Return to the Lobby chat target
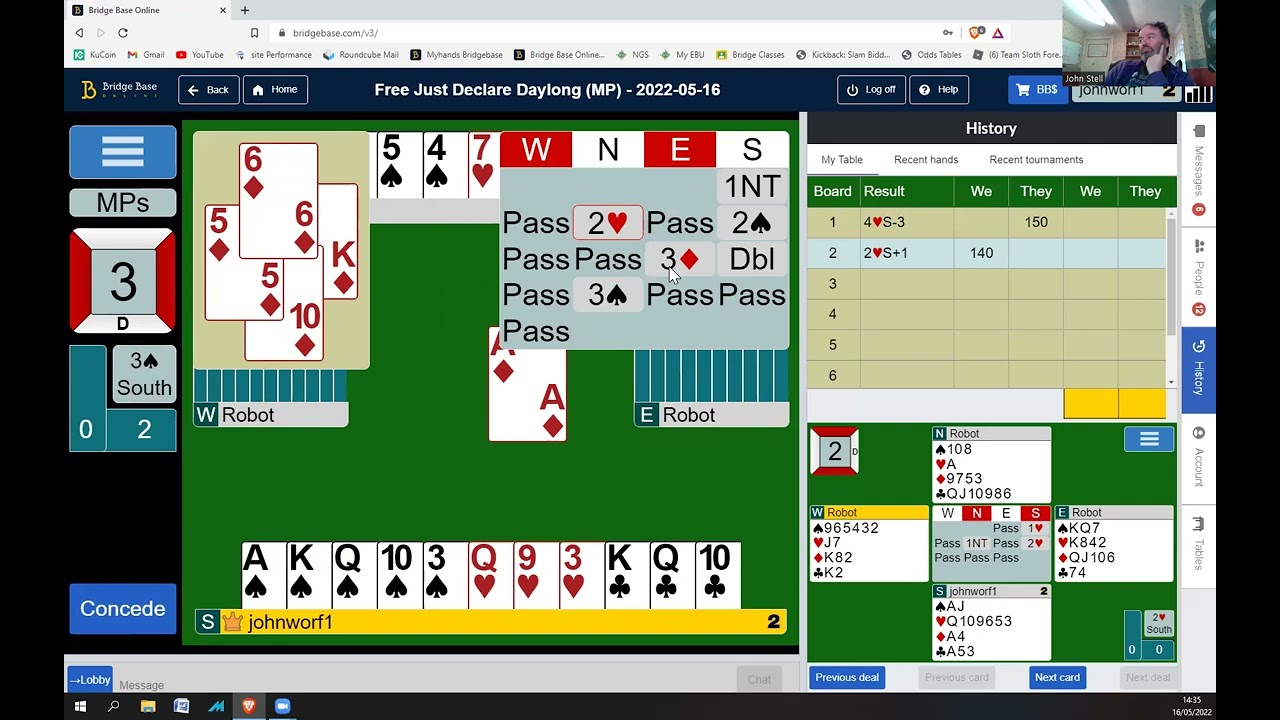This screenshot has height=720, width=1280. coord(89,680)
